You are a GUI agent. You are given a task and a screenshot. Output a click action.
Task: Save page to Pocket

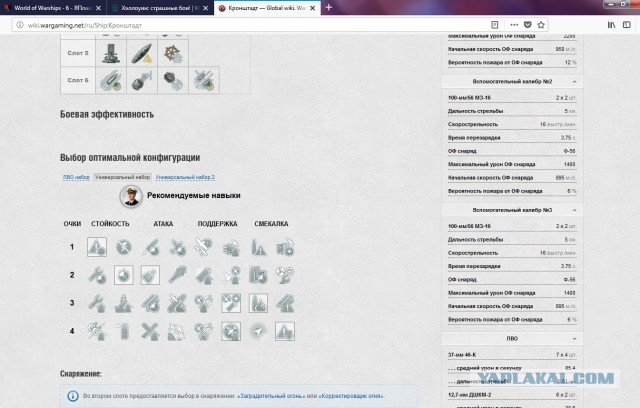(528, 25)
